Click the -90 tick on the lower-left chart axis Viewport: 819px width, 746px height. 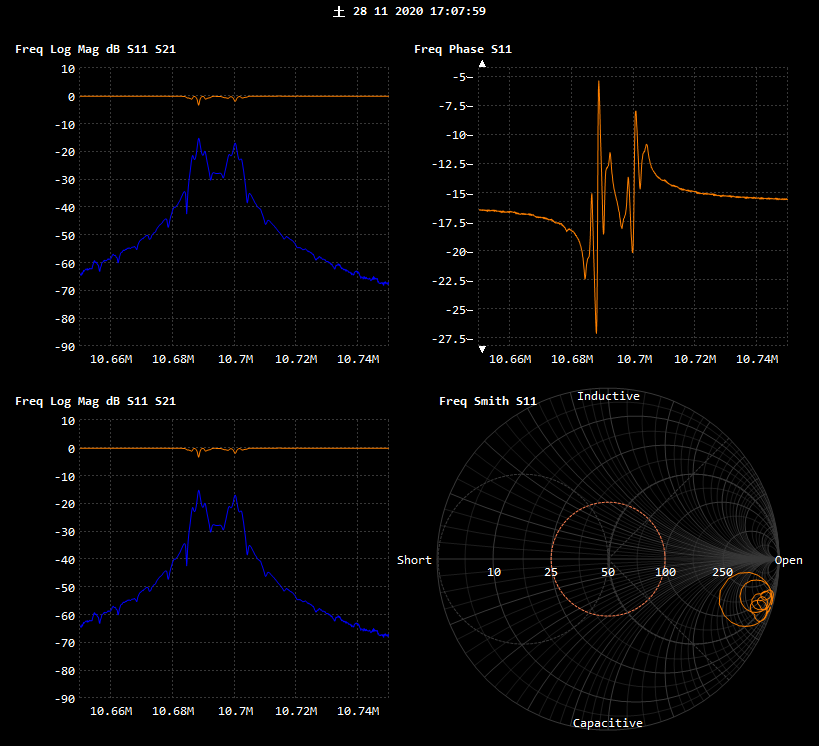[x=65, y=699]
